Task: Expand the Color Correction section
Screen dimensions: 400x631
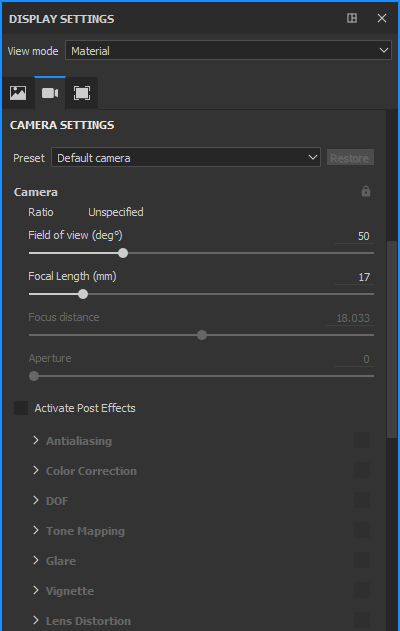Action: point(91,471)
